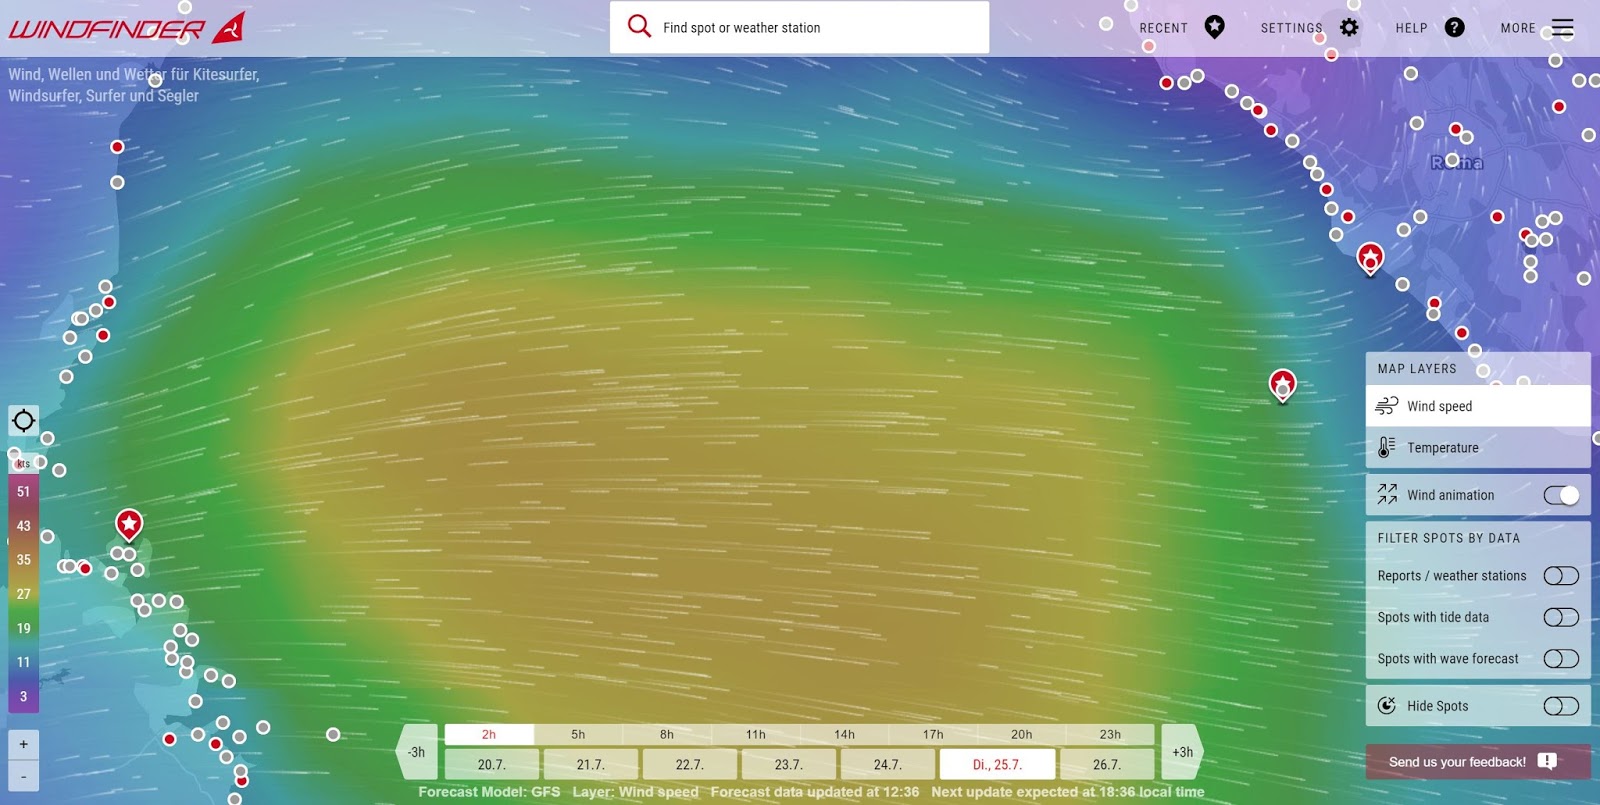This screenshot has height=805, width=1600.
Task: Select the 5h time slot
Action: [x=578, y=735]
